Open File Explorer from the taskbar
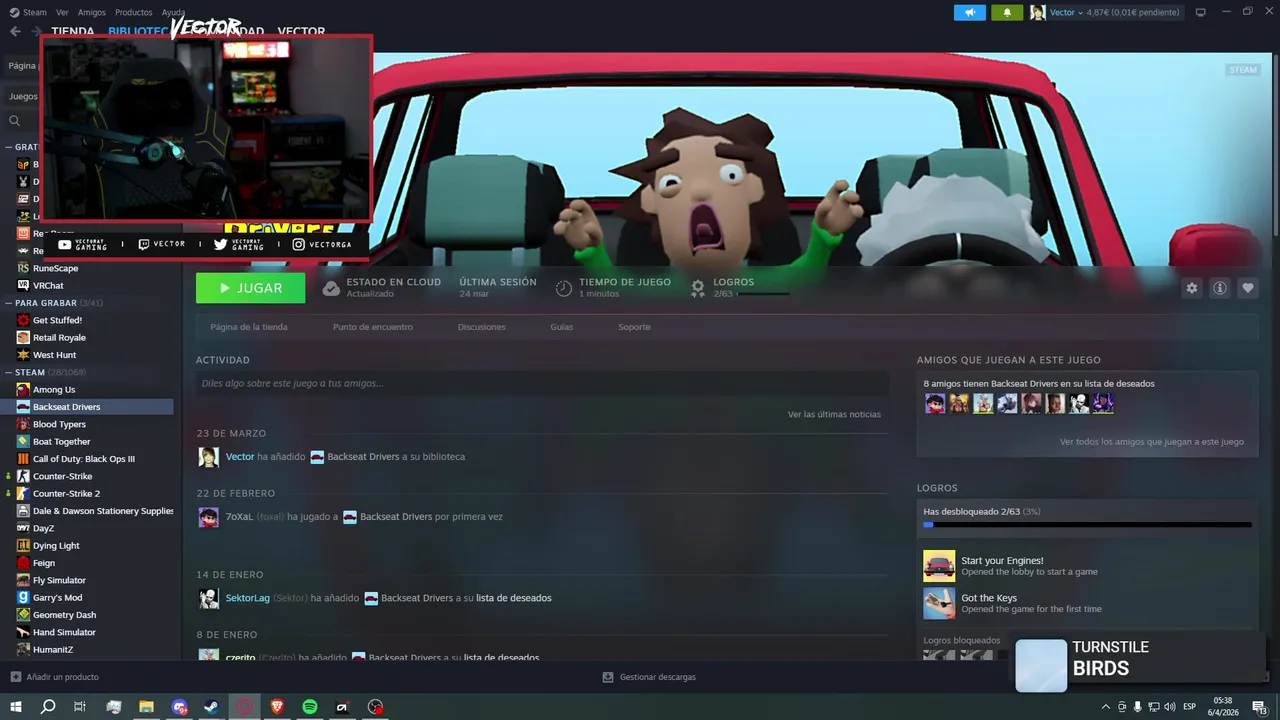Image resolution: width=1280 pixels, height=720 pixels. [x=146, y=707]
